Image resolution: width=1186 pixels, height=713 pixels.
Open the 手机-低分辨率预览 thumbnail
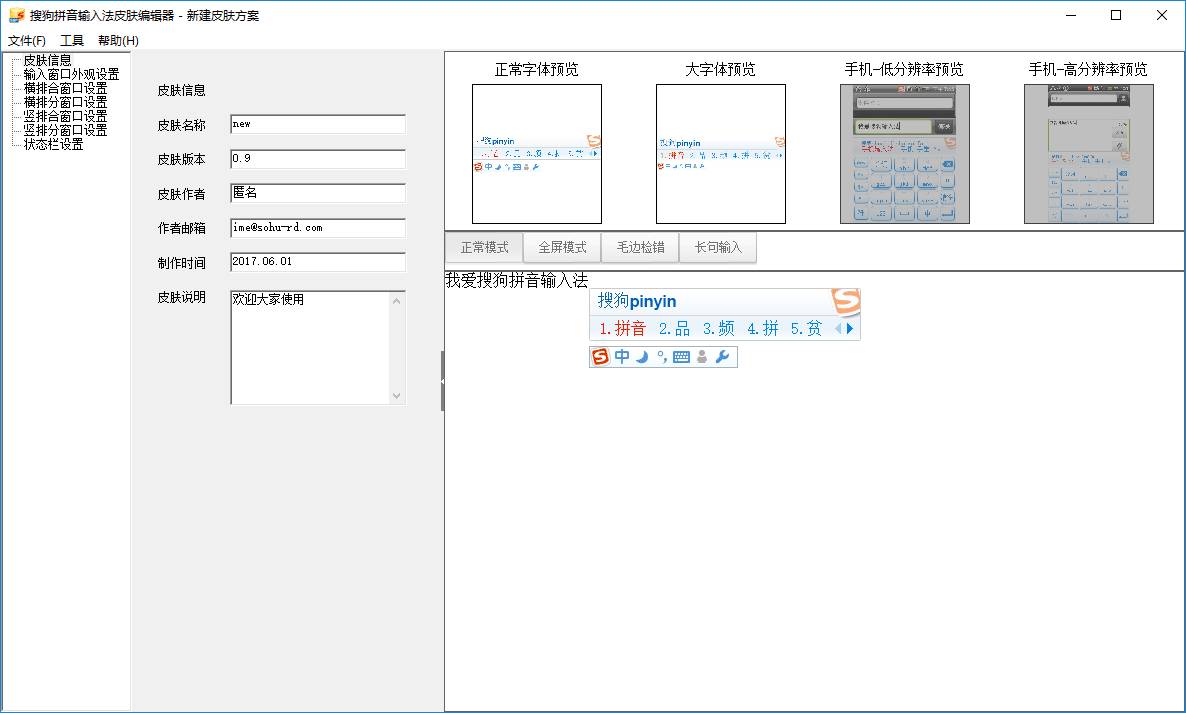[905, 154]
